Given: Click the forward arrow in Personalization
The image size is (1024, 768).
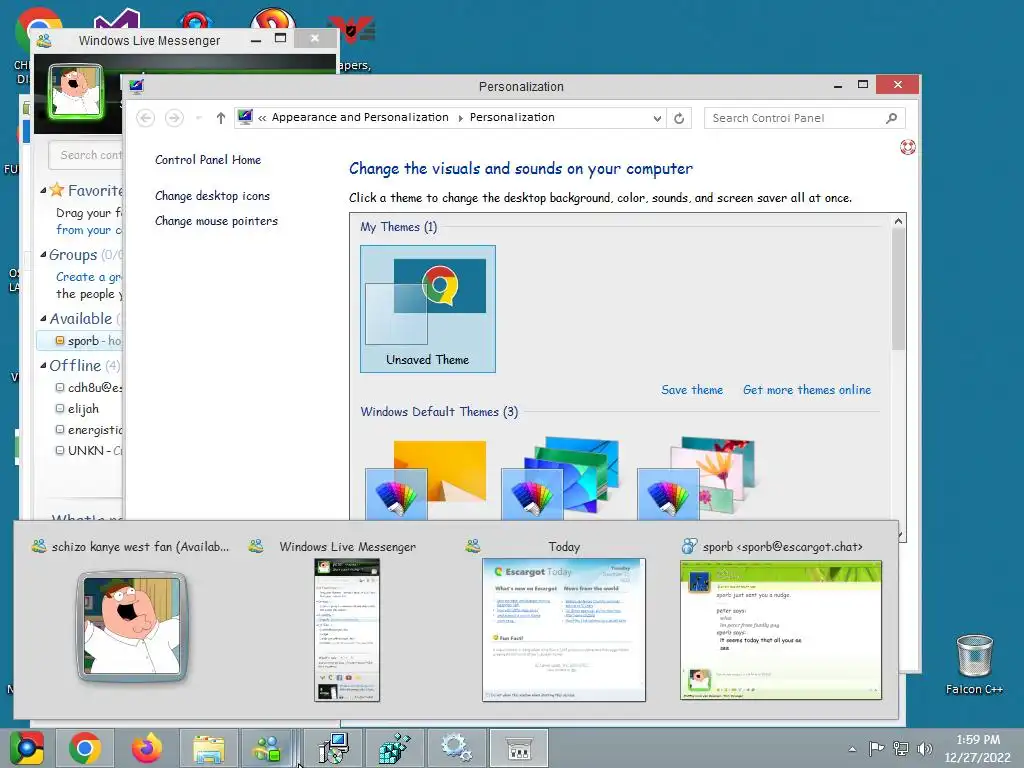Looking at the screenshot, I should click(x=174, y=118).
